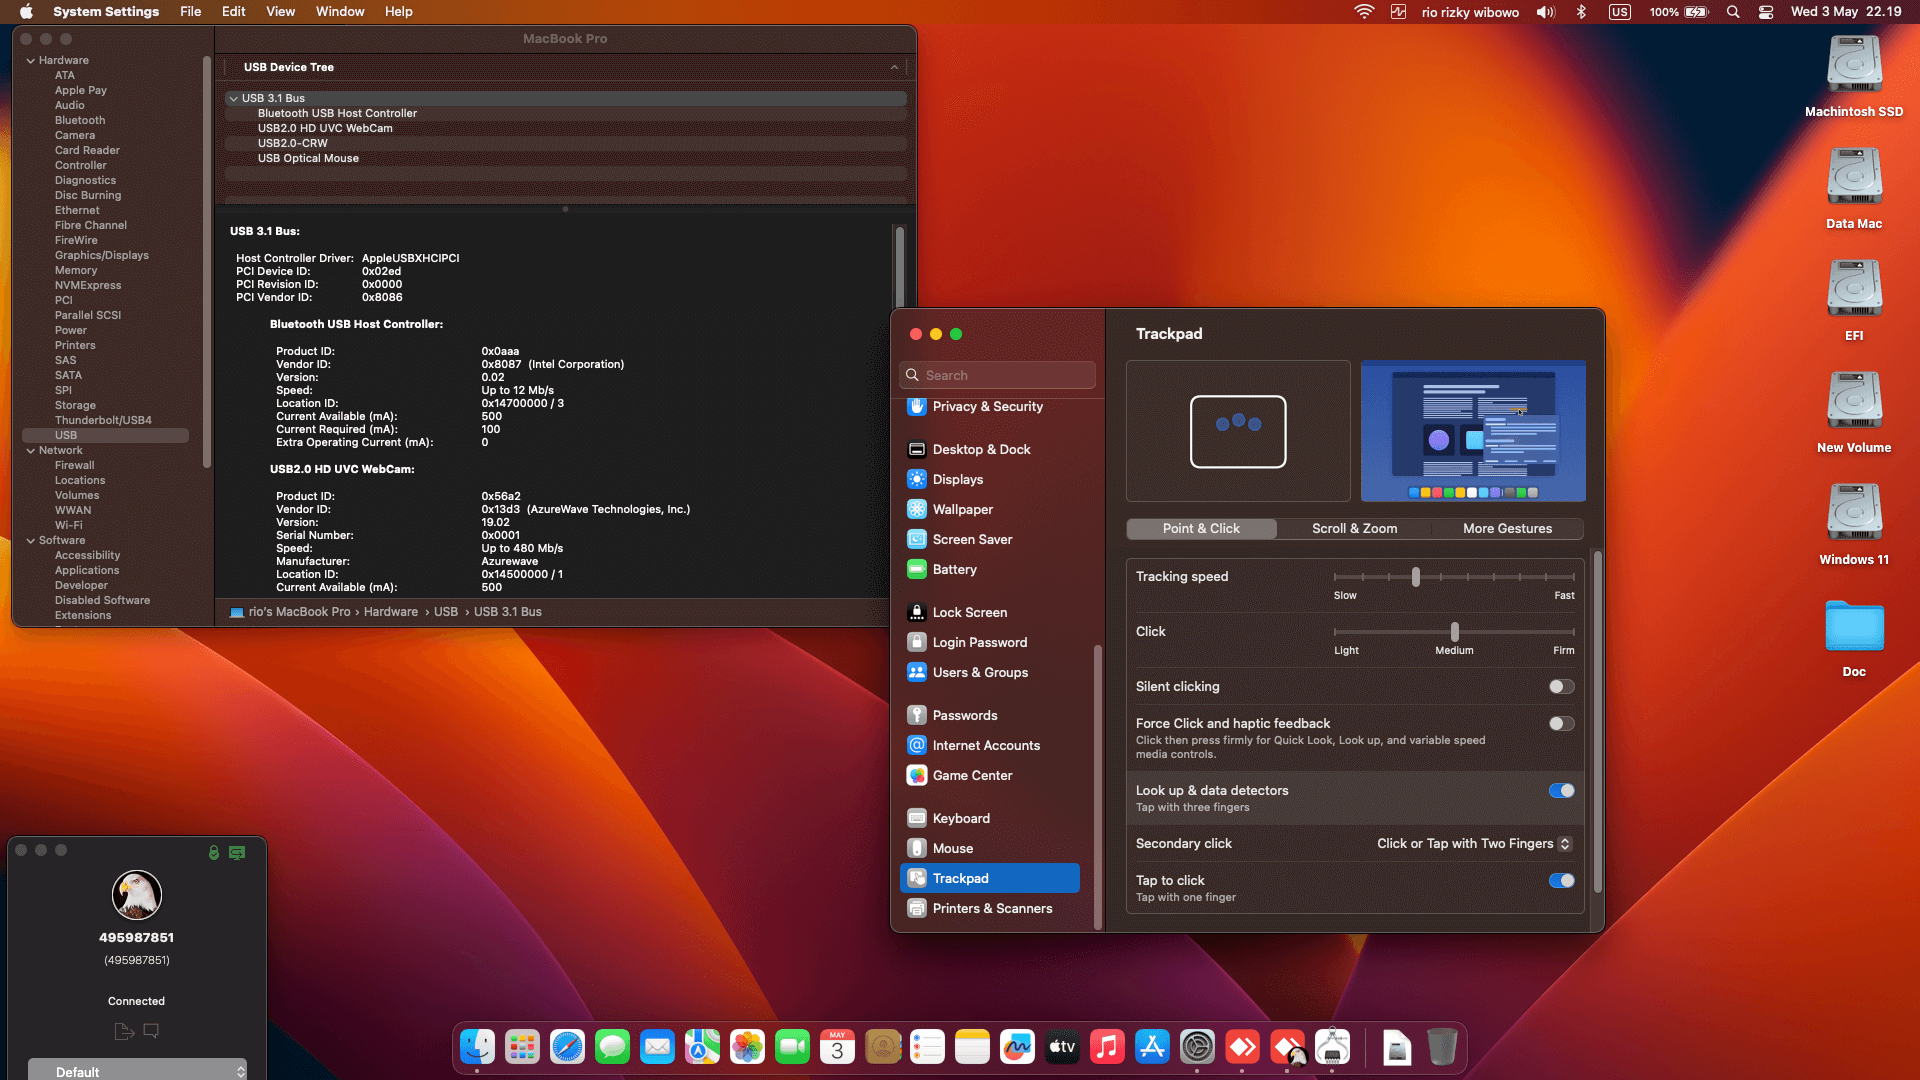This screenshot has width=1920, height=1080.
Task: Click Bluetooth icon in menu bar
Action: coord(1581,12)
